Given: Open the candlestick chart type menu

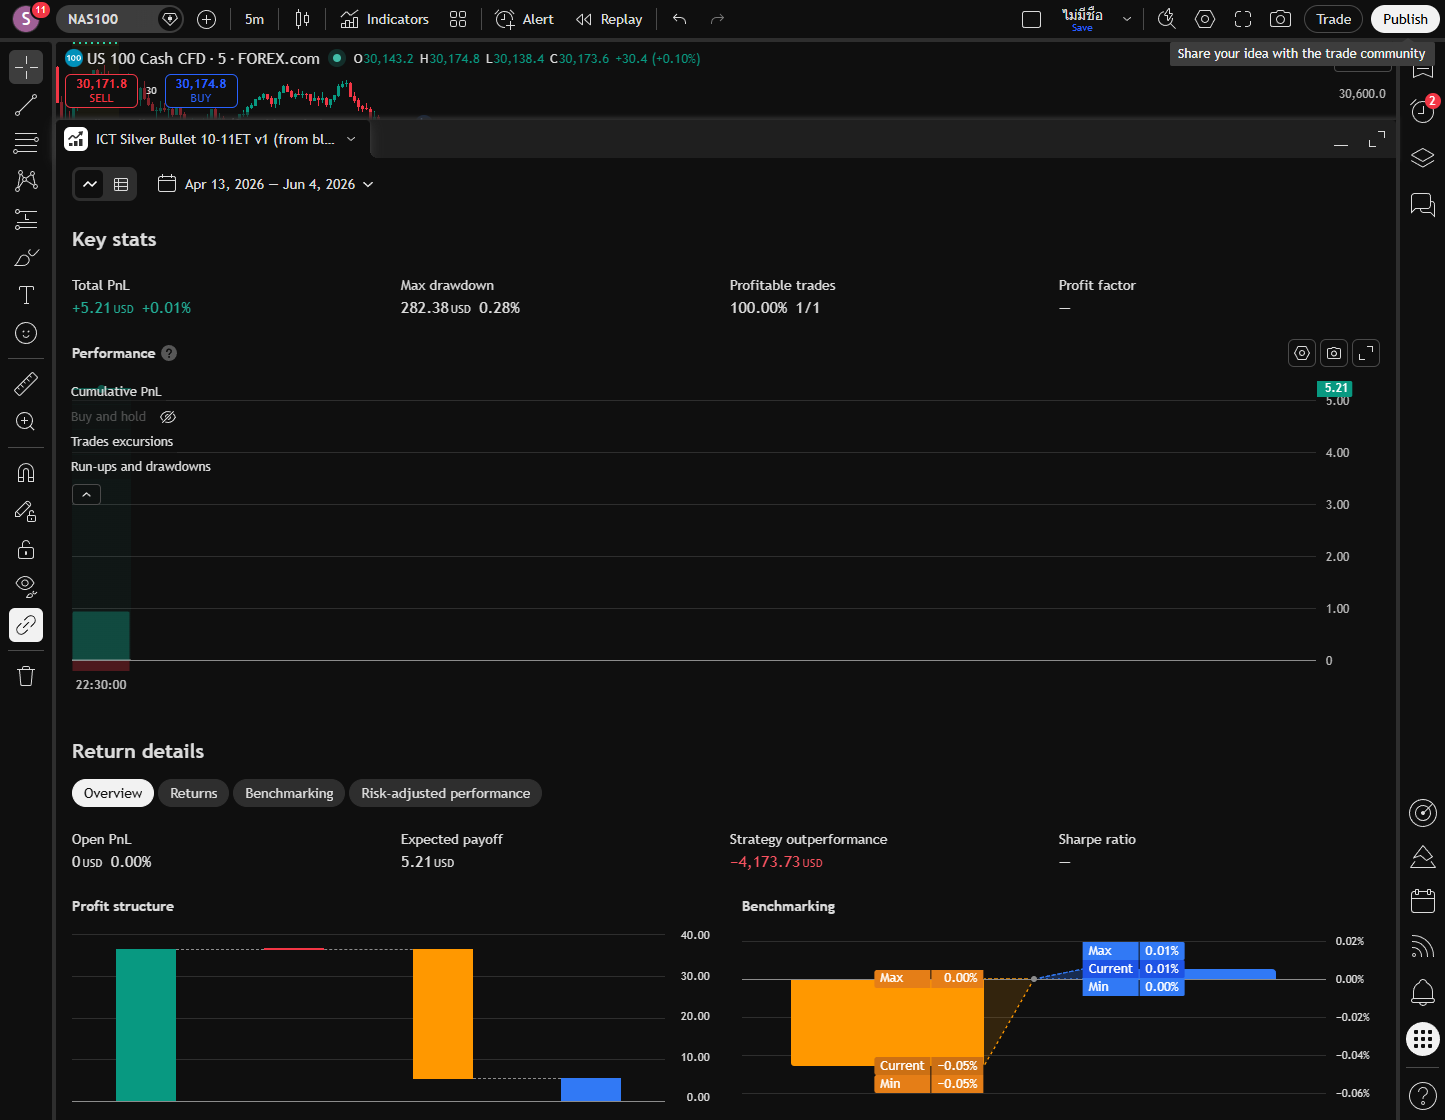Looking at the screenshot, I should point(303,19).
